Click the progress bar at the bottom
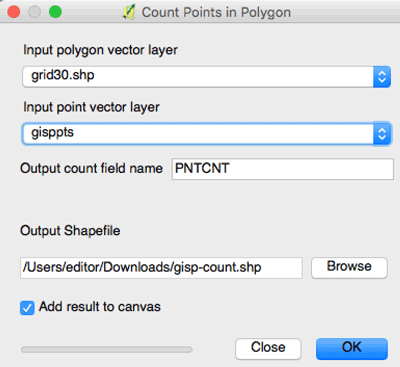The height and width of the screenshot is (367, 400). coord(107,349)
